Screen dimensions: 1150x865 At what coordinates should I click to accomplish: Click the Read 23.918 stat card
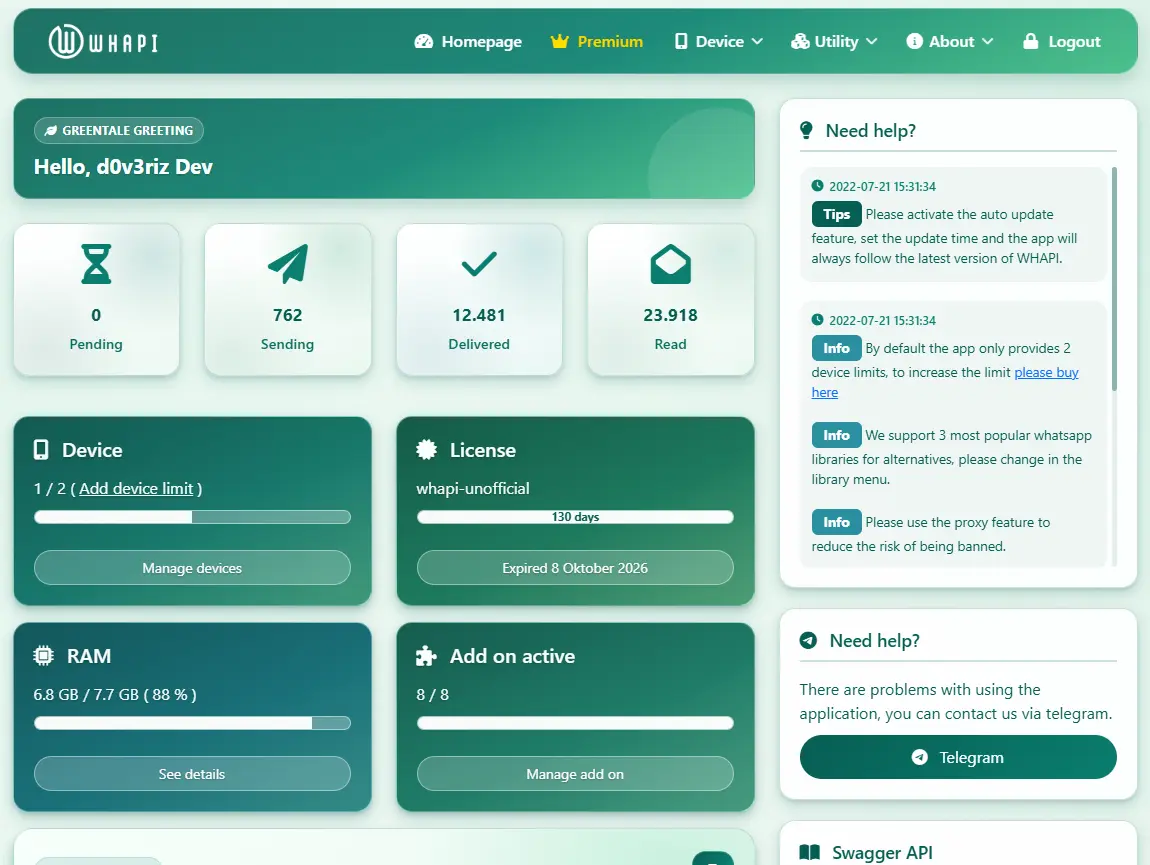[x=670, y=300]
